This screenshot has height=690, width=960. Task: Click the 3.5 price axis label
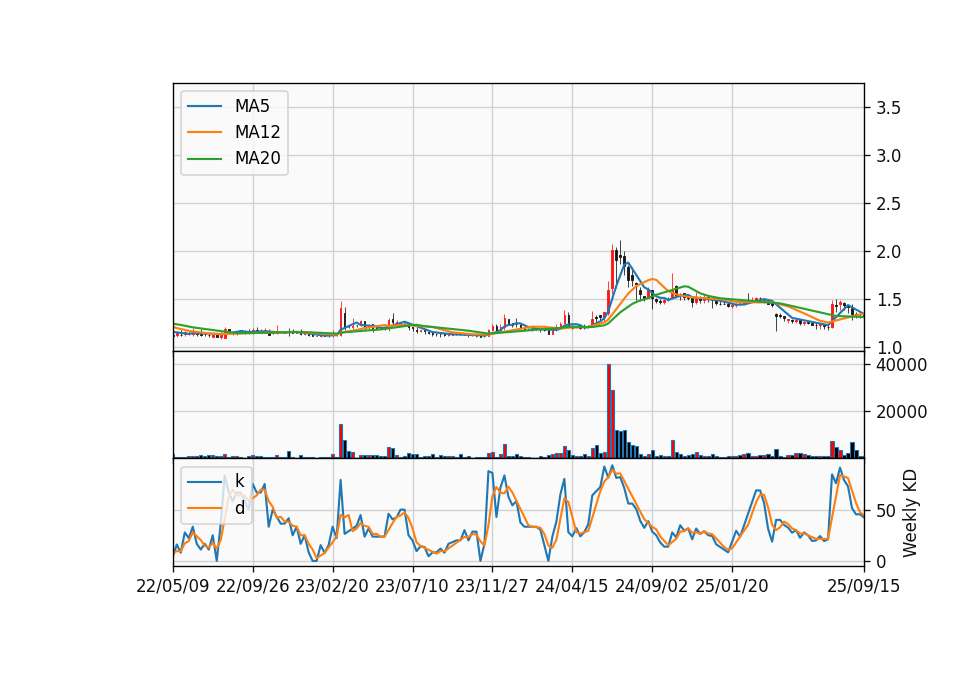tap(888, 108)
